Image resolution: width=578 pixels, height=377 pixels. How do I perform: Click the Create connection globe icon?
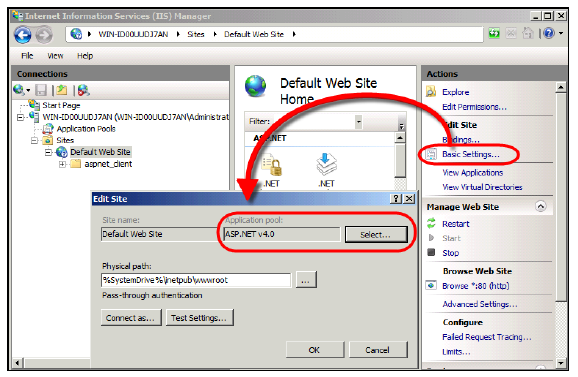18,90
